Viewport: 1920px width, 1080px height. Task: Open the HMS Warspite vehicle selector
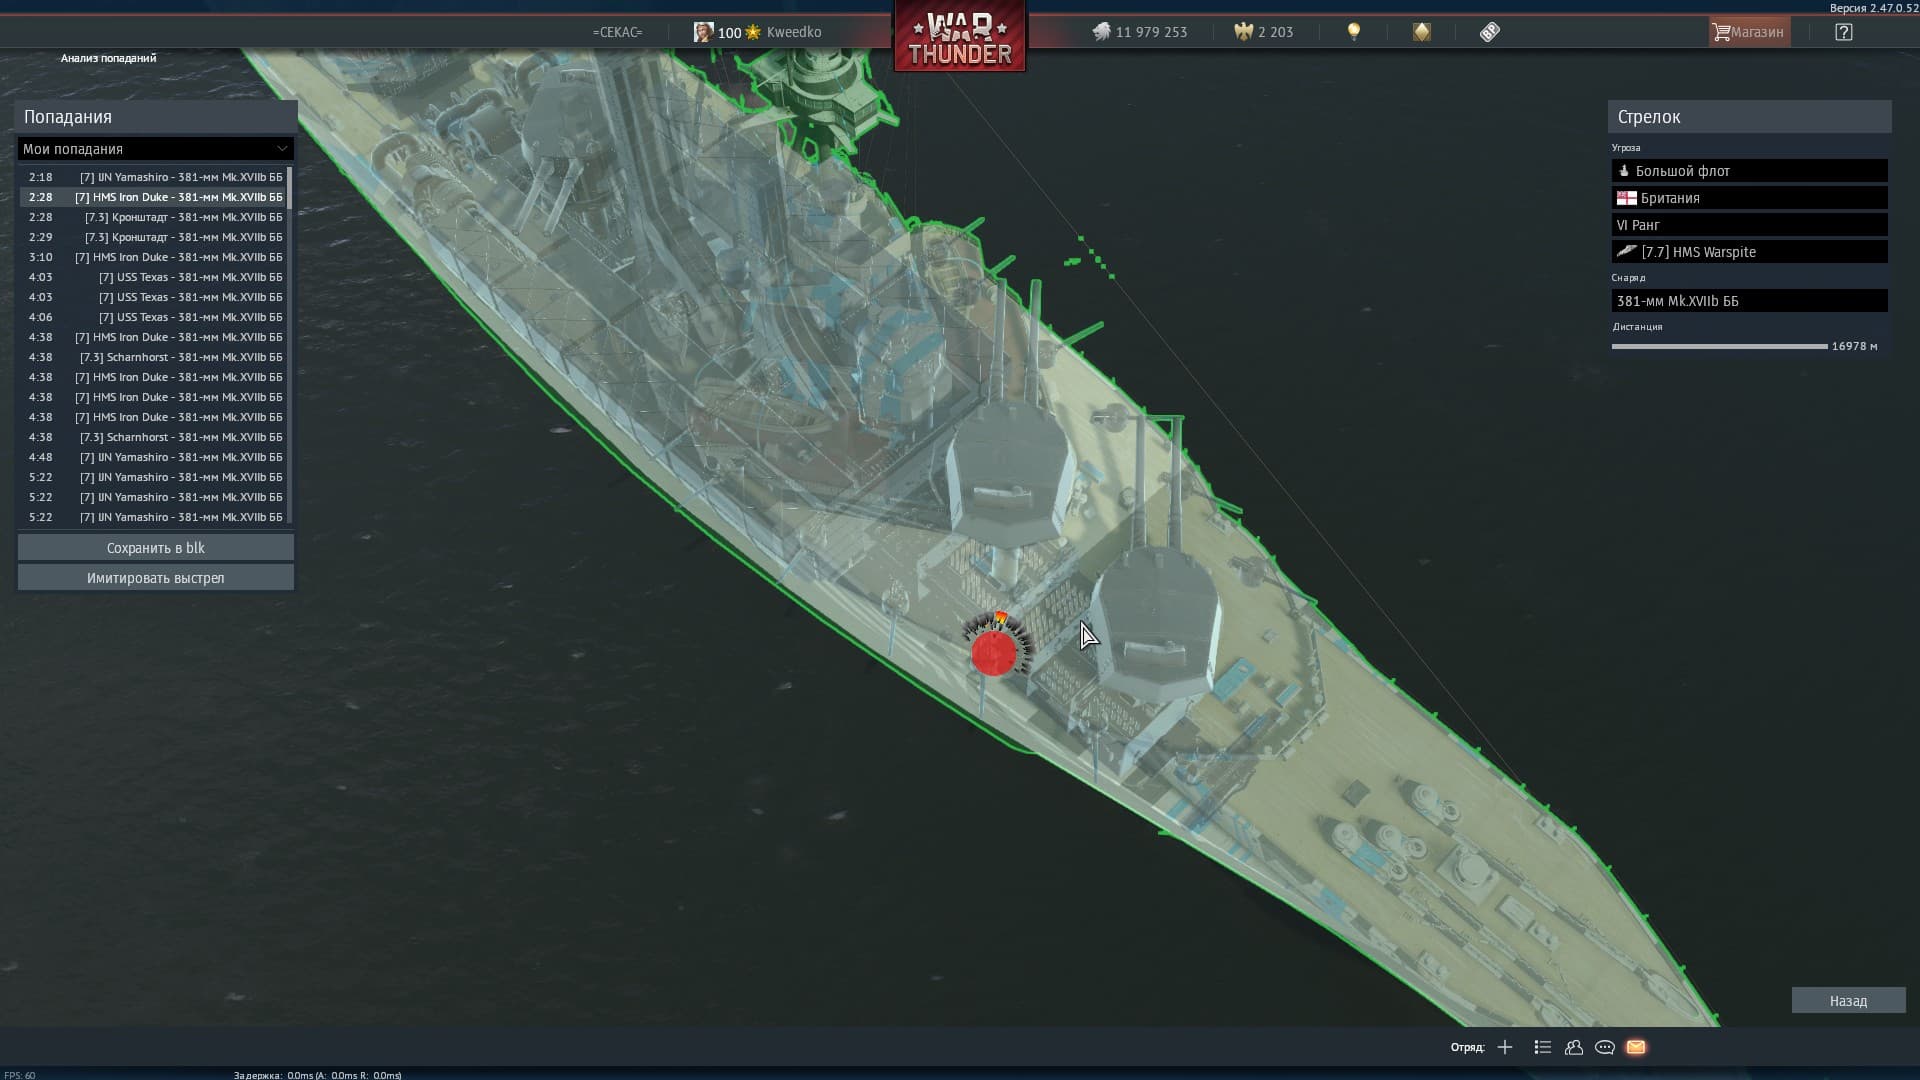1749,252
